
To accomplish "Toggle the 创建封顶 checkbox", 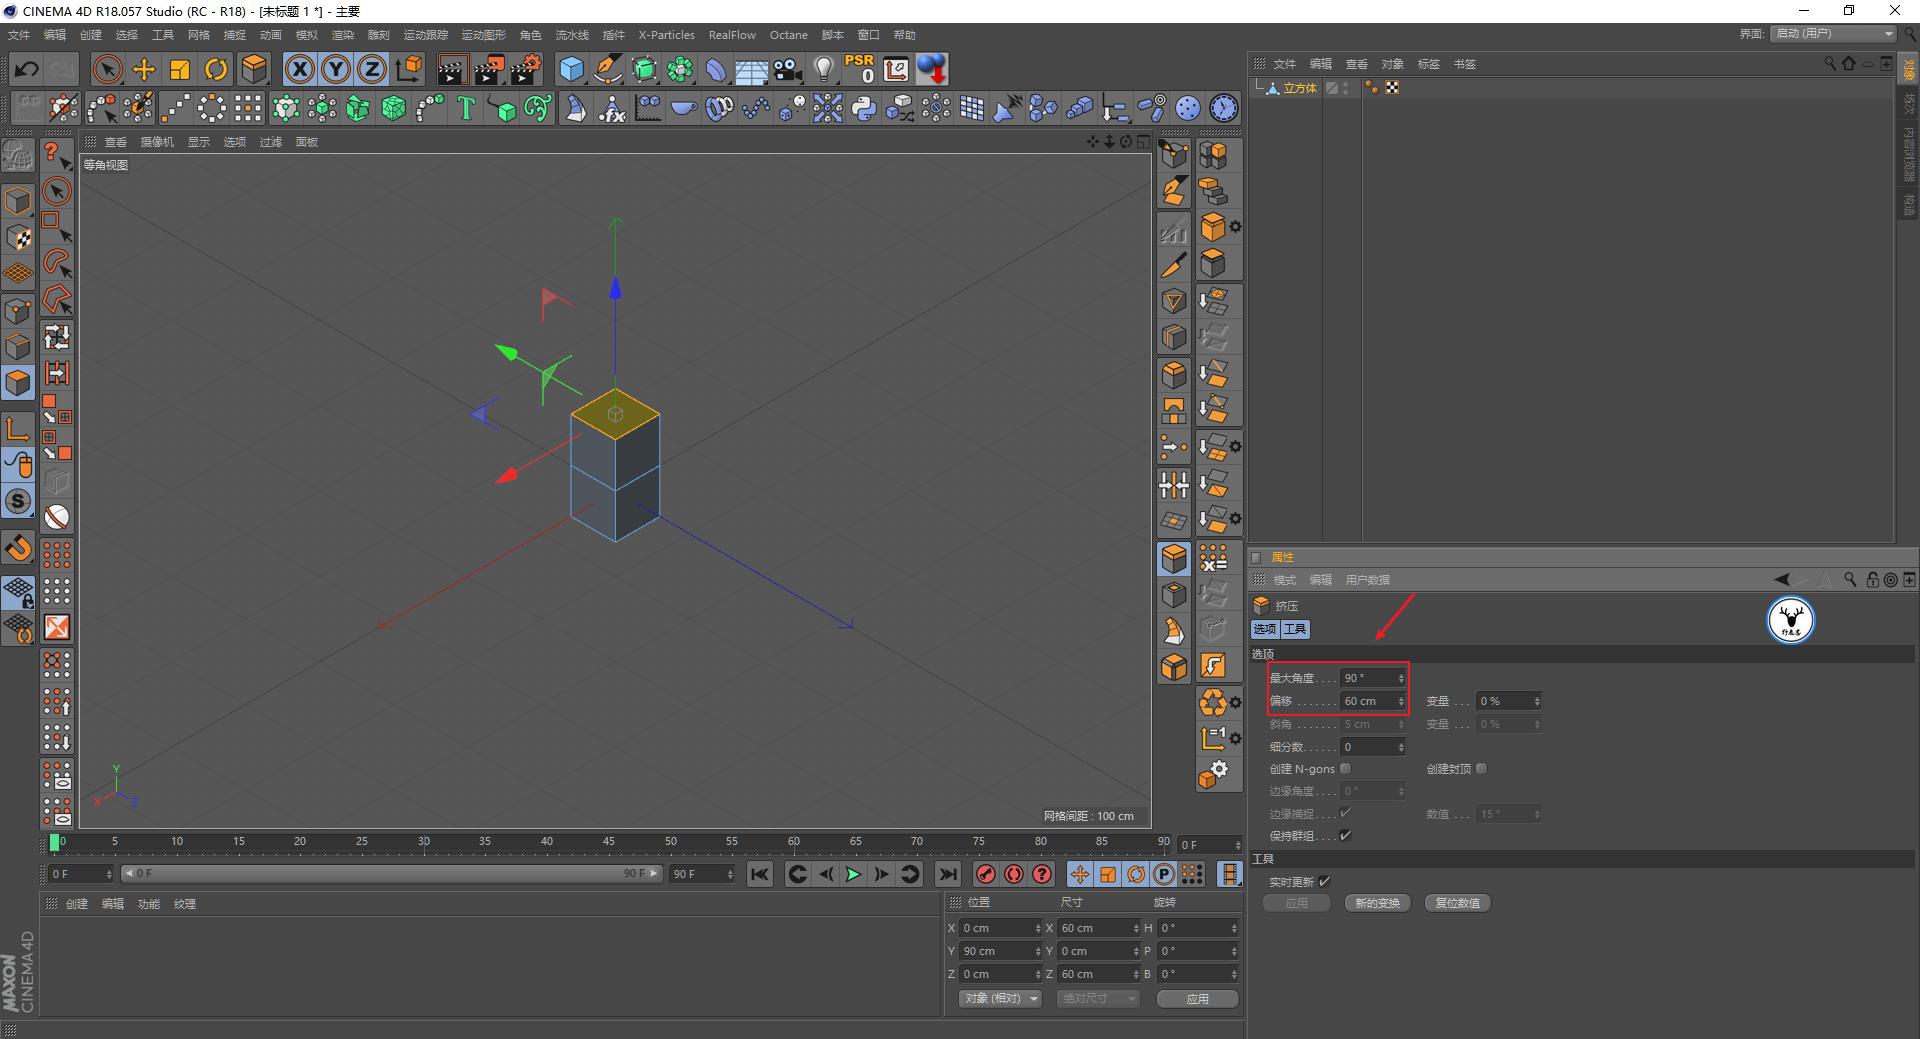I will click(1481, 768).
